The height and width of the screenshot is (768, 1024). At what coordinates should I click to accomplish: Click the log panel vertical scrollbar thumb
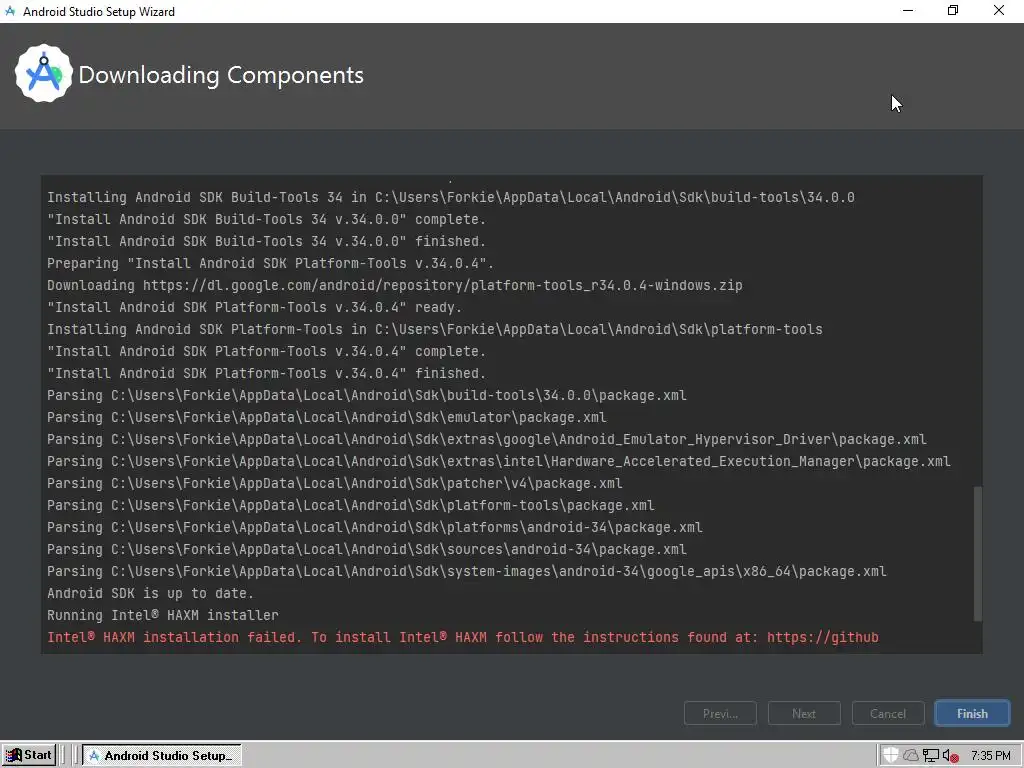pos(978,554)
